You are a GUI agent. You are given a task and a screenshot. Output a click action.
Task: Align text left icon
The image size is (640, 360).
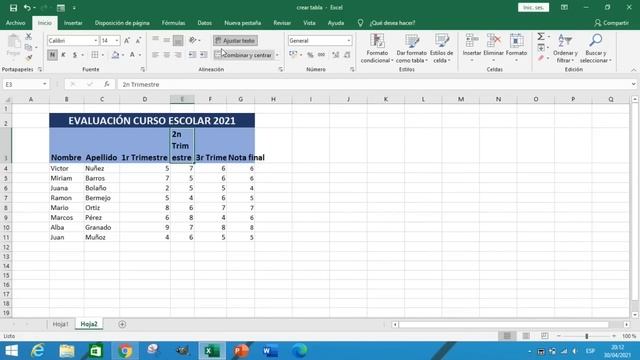(x=156, y=55)
